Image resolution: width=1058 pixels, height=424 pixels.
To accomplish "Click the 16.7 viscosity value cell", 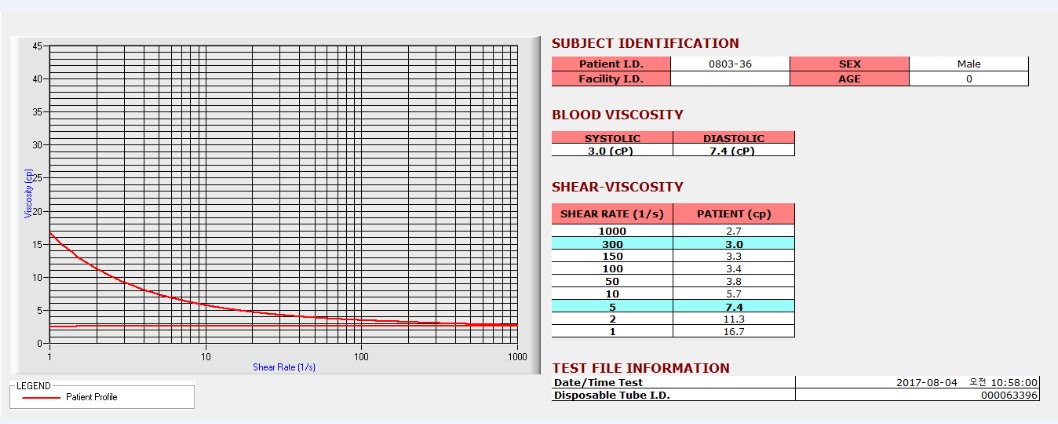I will [x=734, y=332].
